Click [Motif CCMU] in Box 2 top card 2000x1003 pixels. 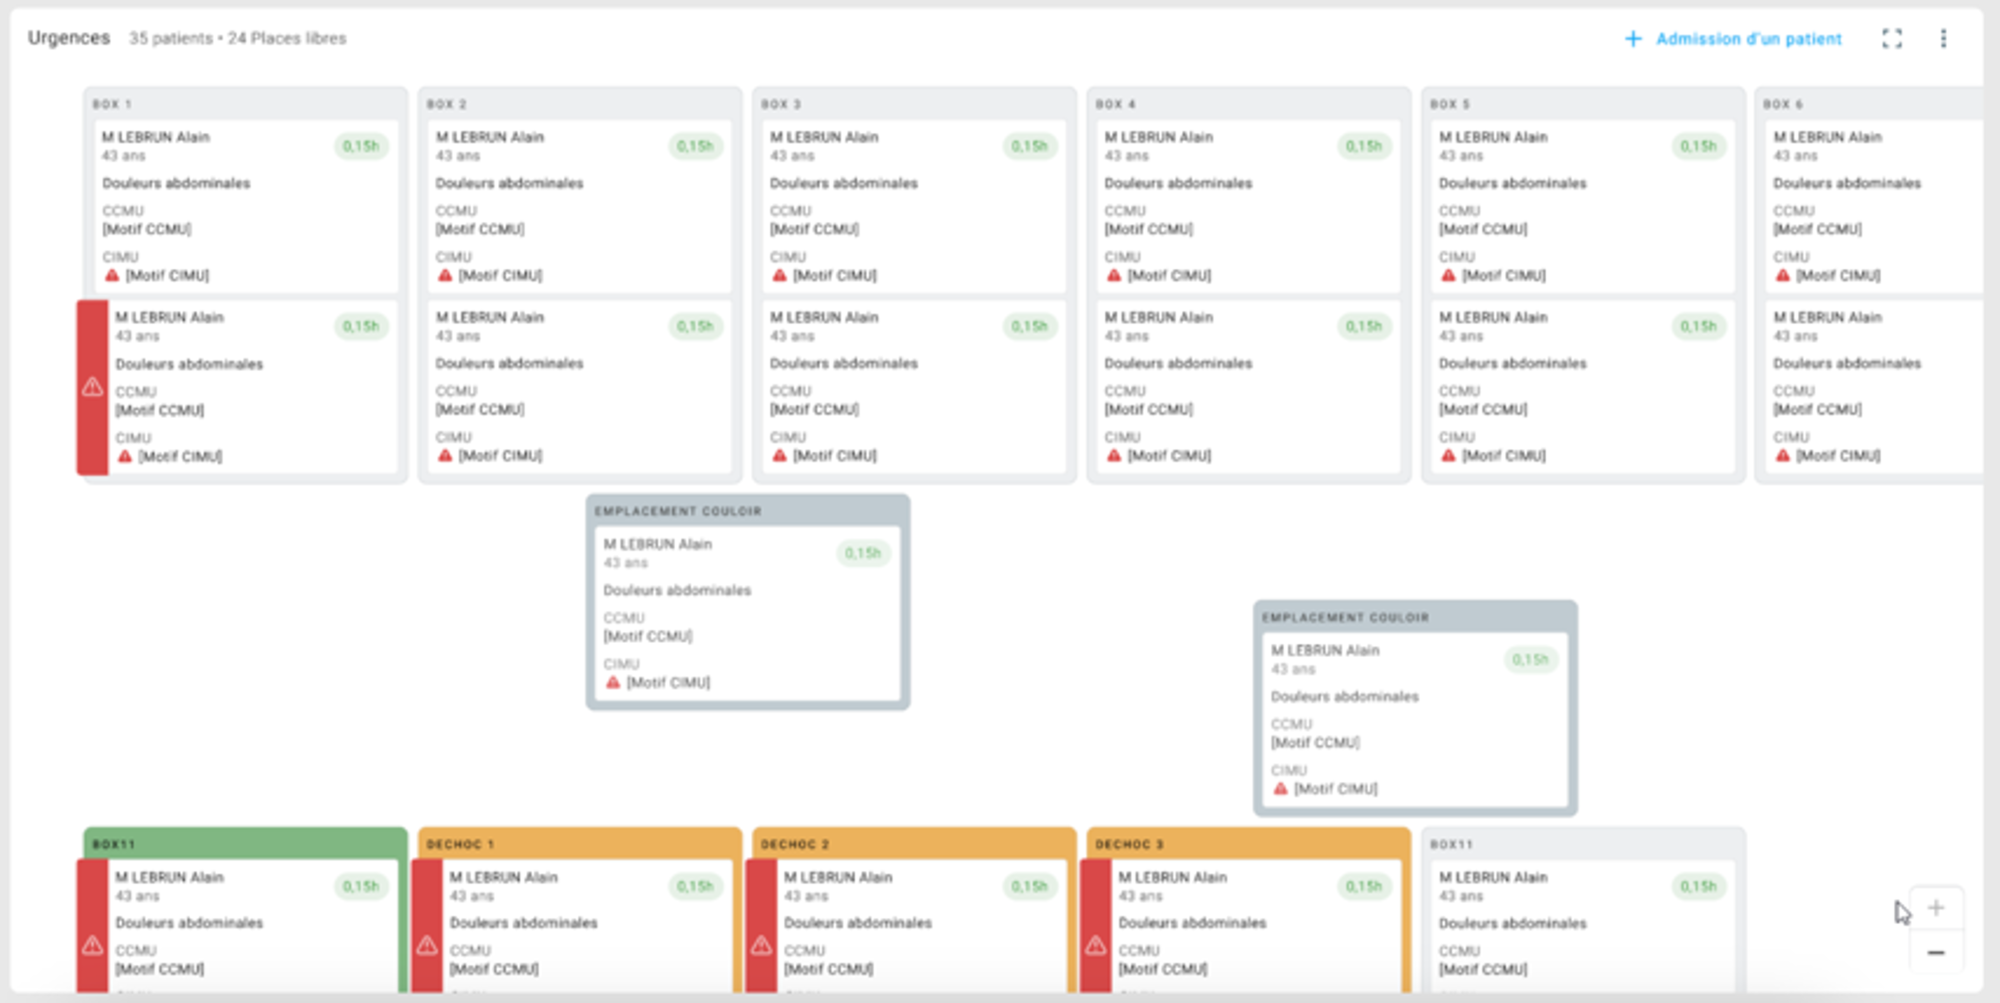pos(480,229)
